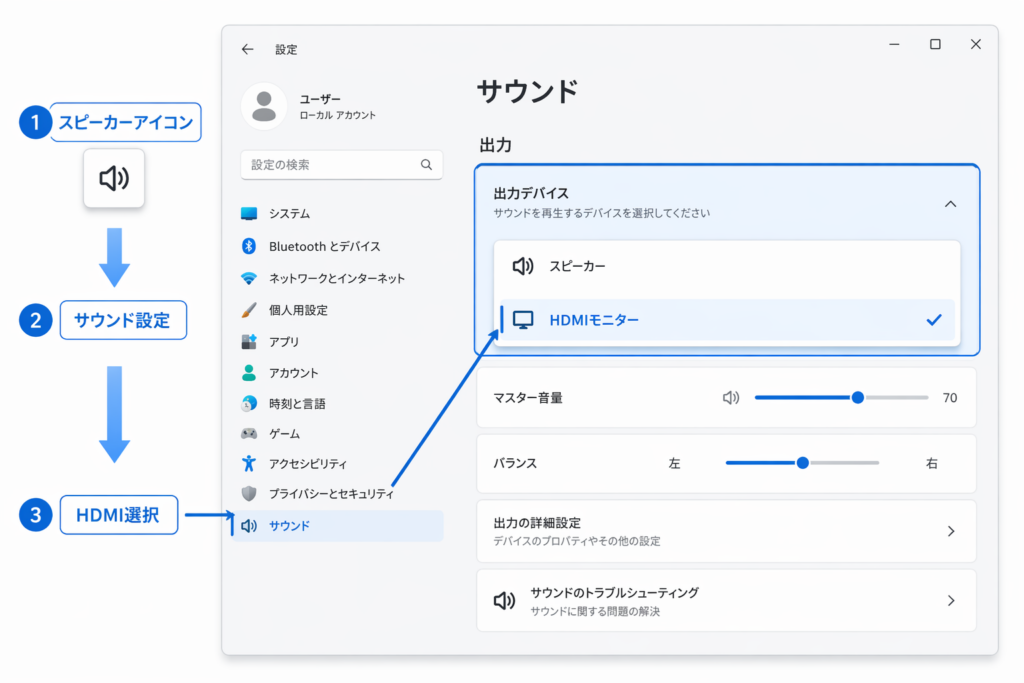
Task: Click サウンドを再生するデバイス subtitle text
Action: 601,213
